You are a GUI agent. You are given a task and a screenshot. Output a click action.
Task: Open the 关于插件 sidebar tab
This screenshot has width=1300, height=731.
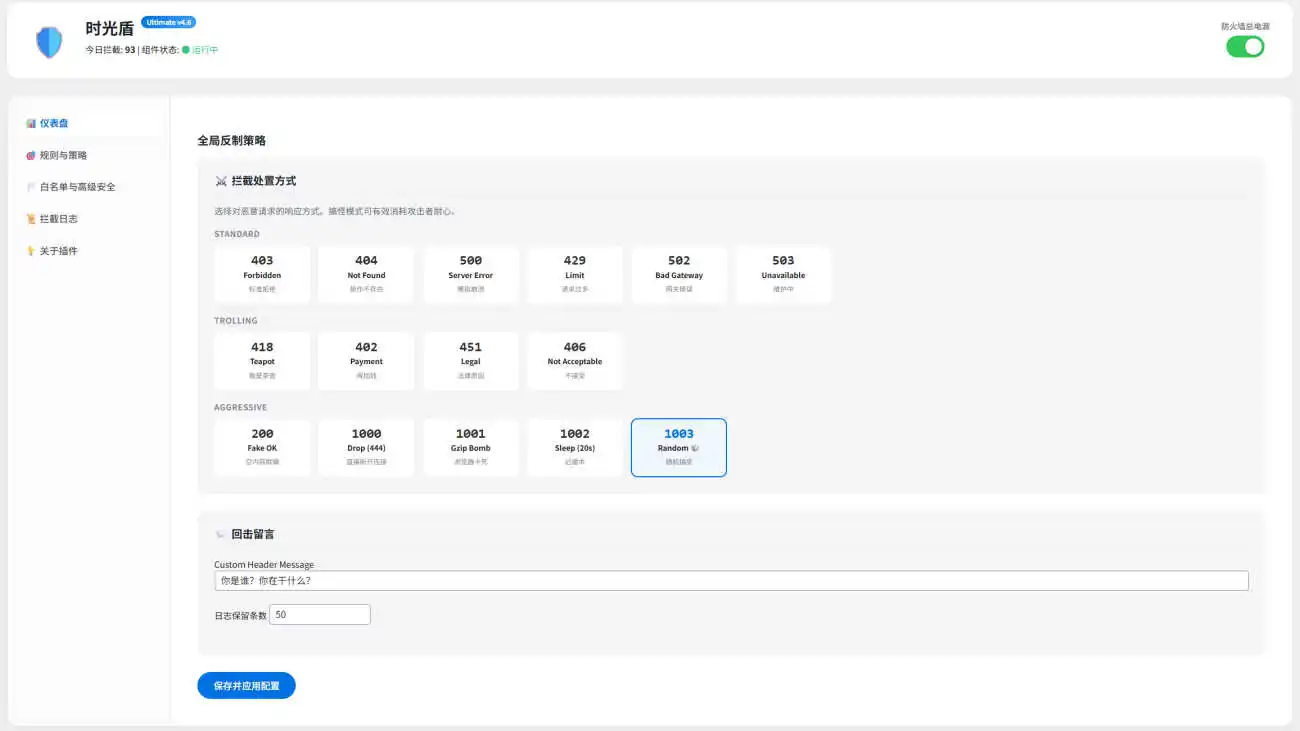(x=58, y=251)
